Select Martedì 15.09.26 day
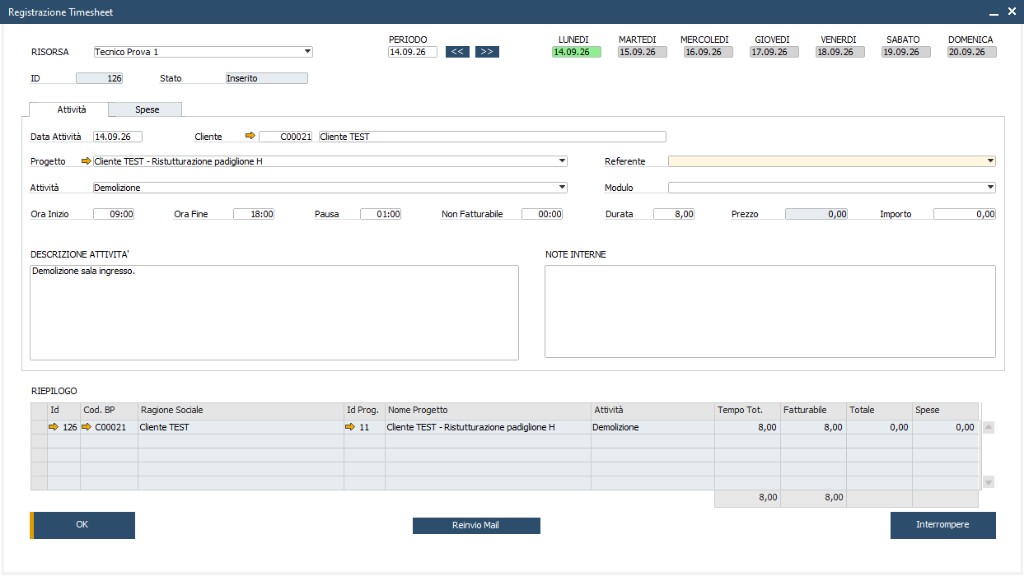Screen dimensions: 1024x576 (642, 52)
